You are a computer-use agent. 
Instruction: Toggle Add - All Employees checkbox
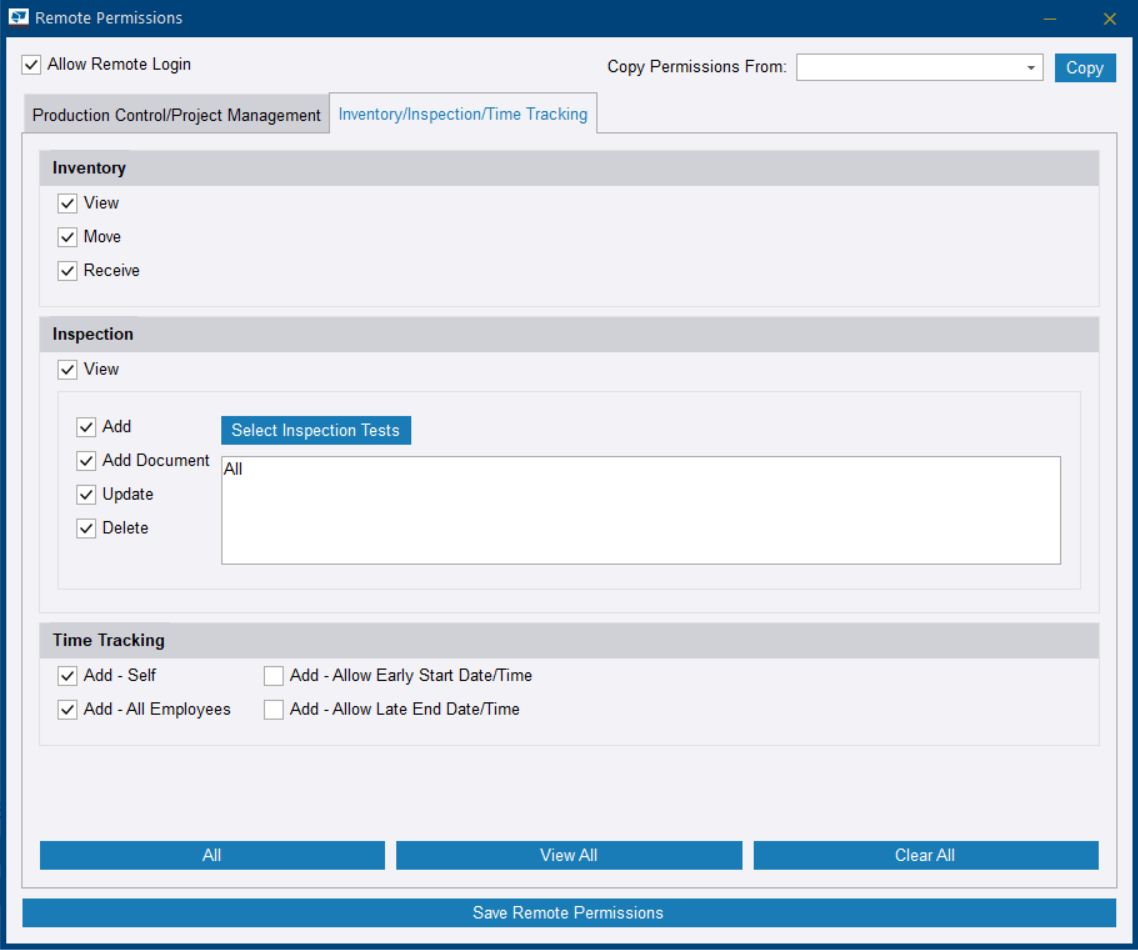67,710
